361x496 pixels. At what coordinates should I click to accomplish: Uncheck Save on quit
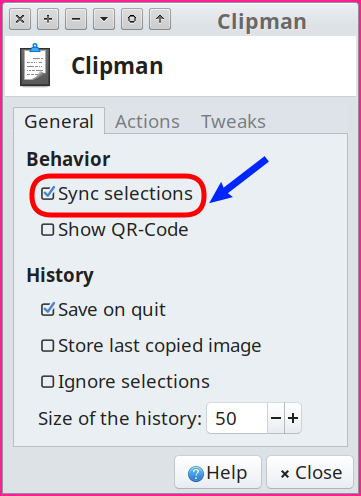pos(48,309)
